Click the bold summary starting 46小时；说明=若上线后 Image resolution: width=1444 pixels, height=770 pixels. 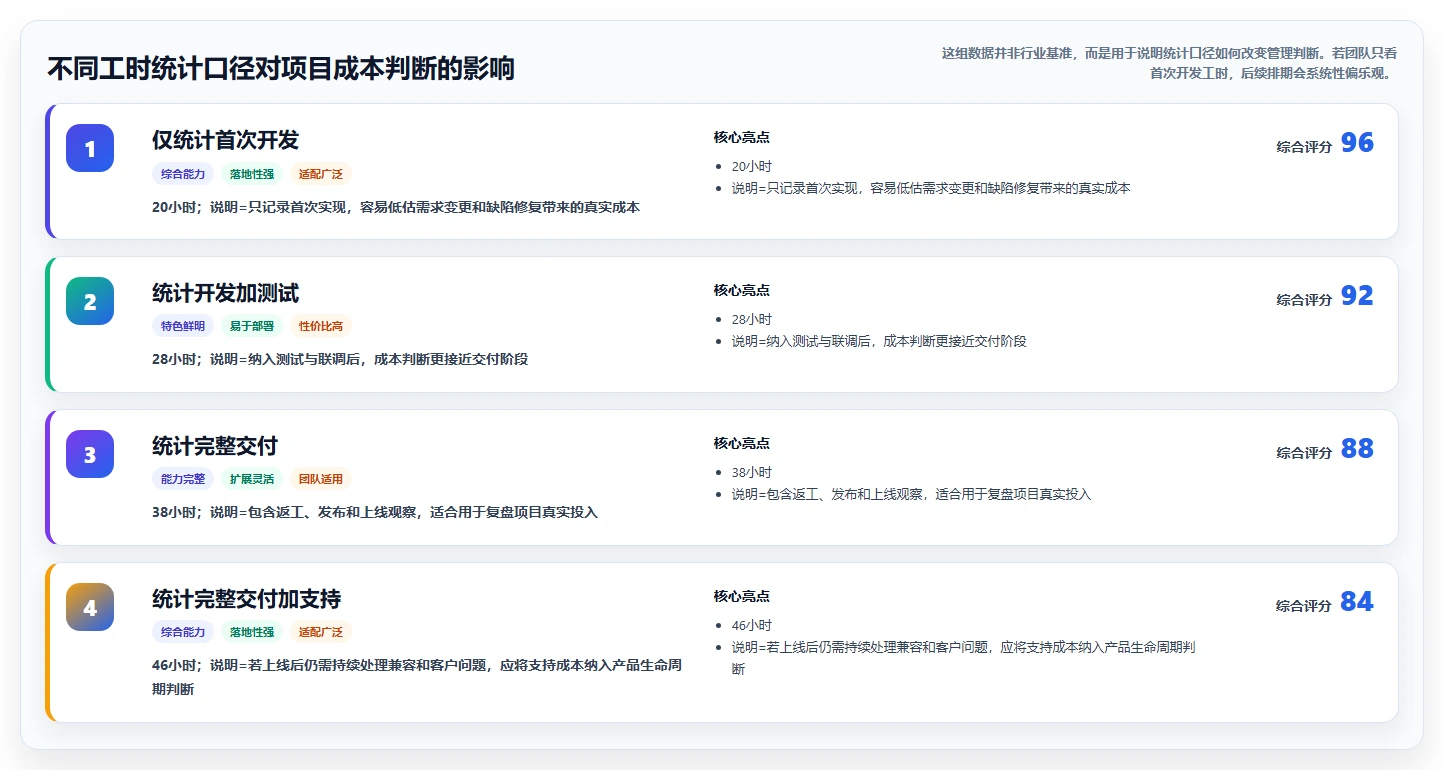pos(417,677)
